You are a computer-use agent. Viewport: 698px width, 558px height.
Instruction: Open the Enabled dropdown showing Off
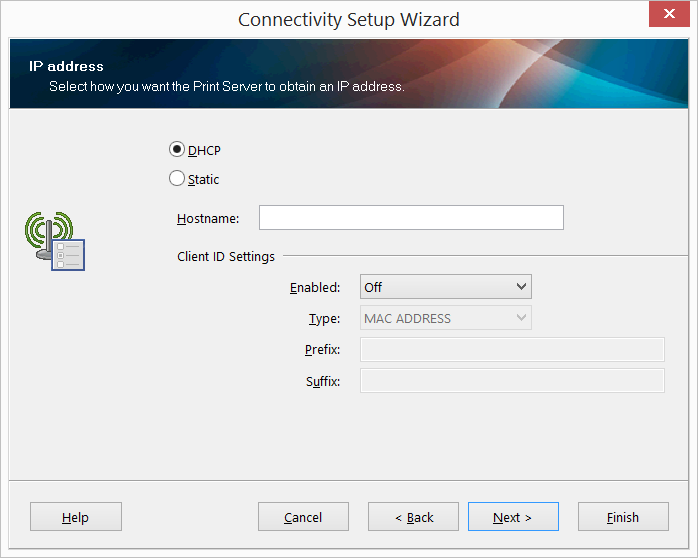point(446,287)
